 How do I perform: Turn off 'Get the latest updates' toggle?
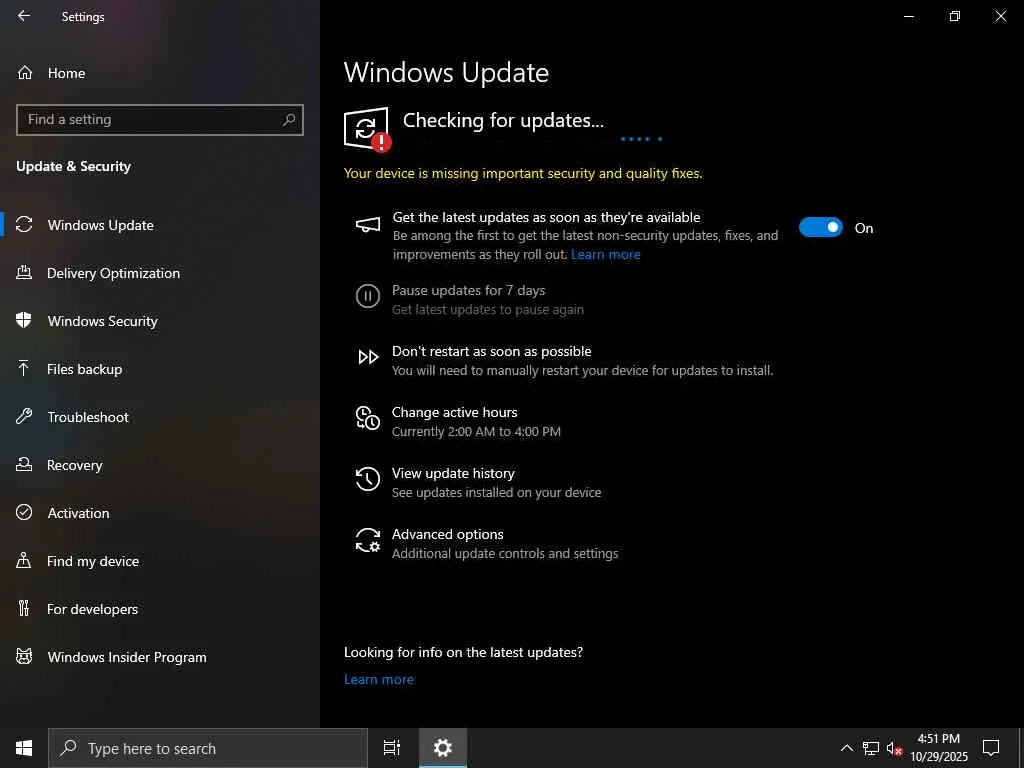[821, 227]
